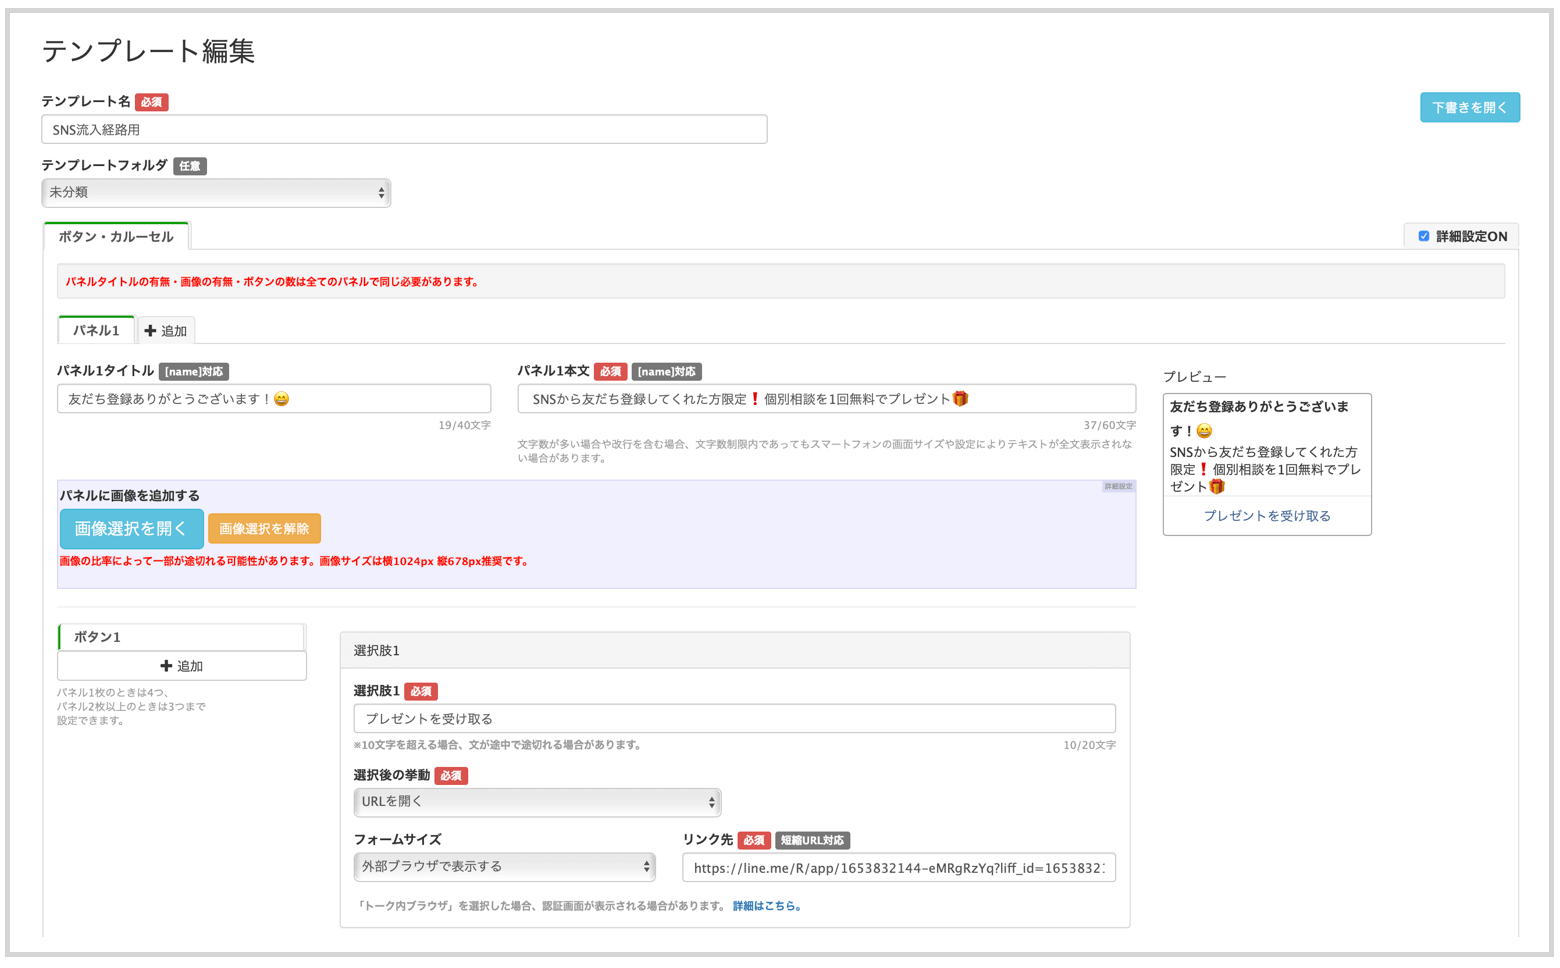Image resolution: width=1560 pixels, height=968 pixels.
Task: Toggle the 詳細設定ON checkbox
Action: (x=1423, y=237)
